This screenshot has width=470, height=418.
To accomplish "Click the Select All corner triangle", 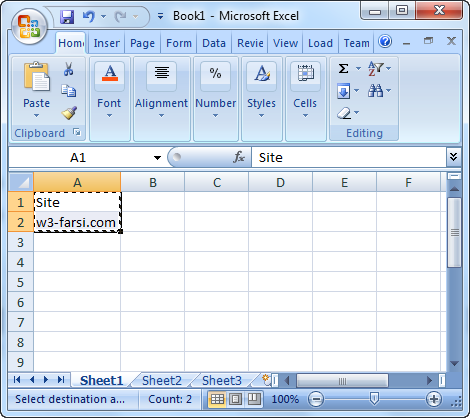I will 21,182.
